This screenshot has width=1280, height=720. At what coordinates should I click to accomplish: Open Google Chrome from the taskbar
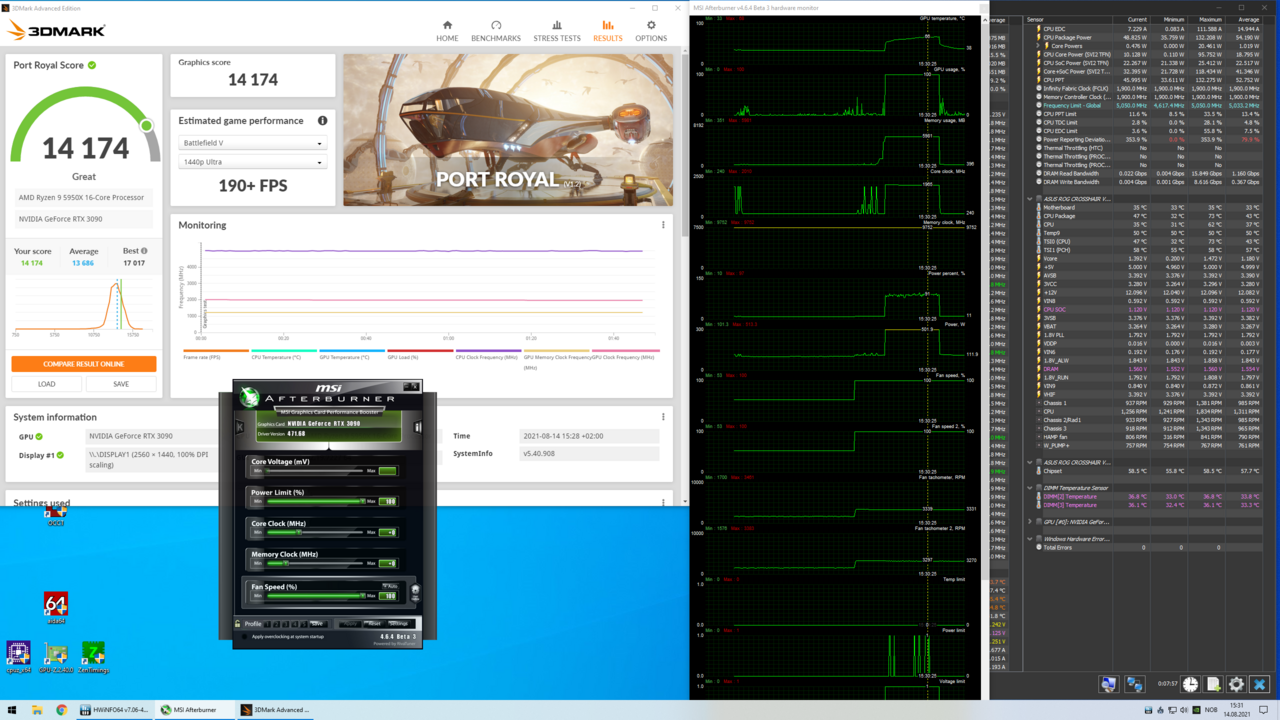point(61,710)
